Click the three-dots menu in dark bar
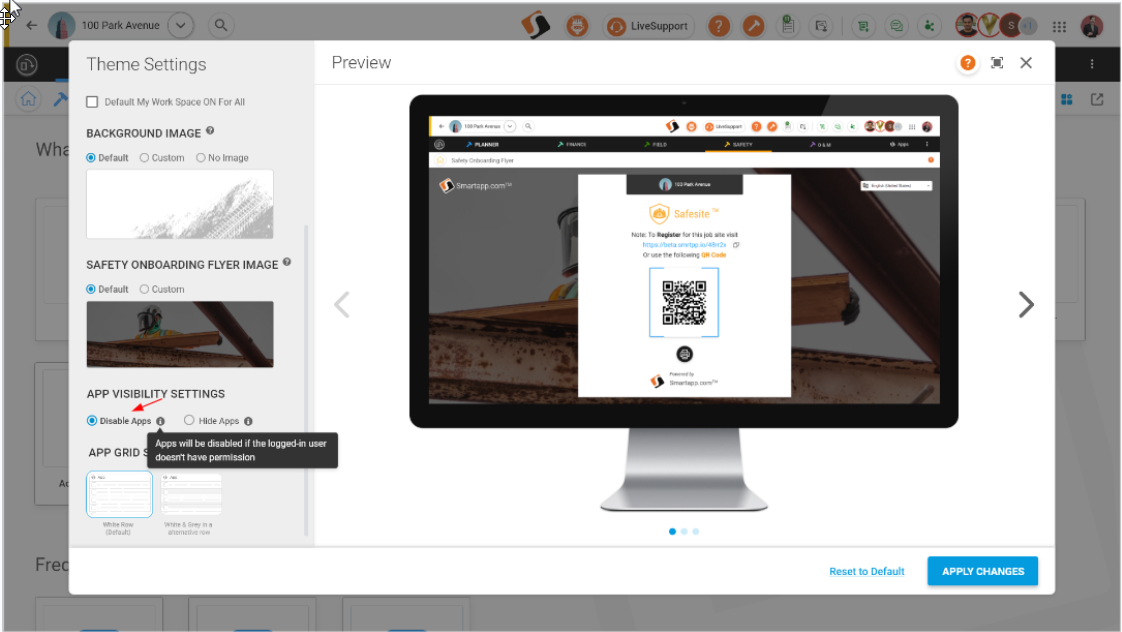Screen dimensions: 1122x632 click(1092, 64)
